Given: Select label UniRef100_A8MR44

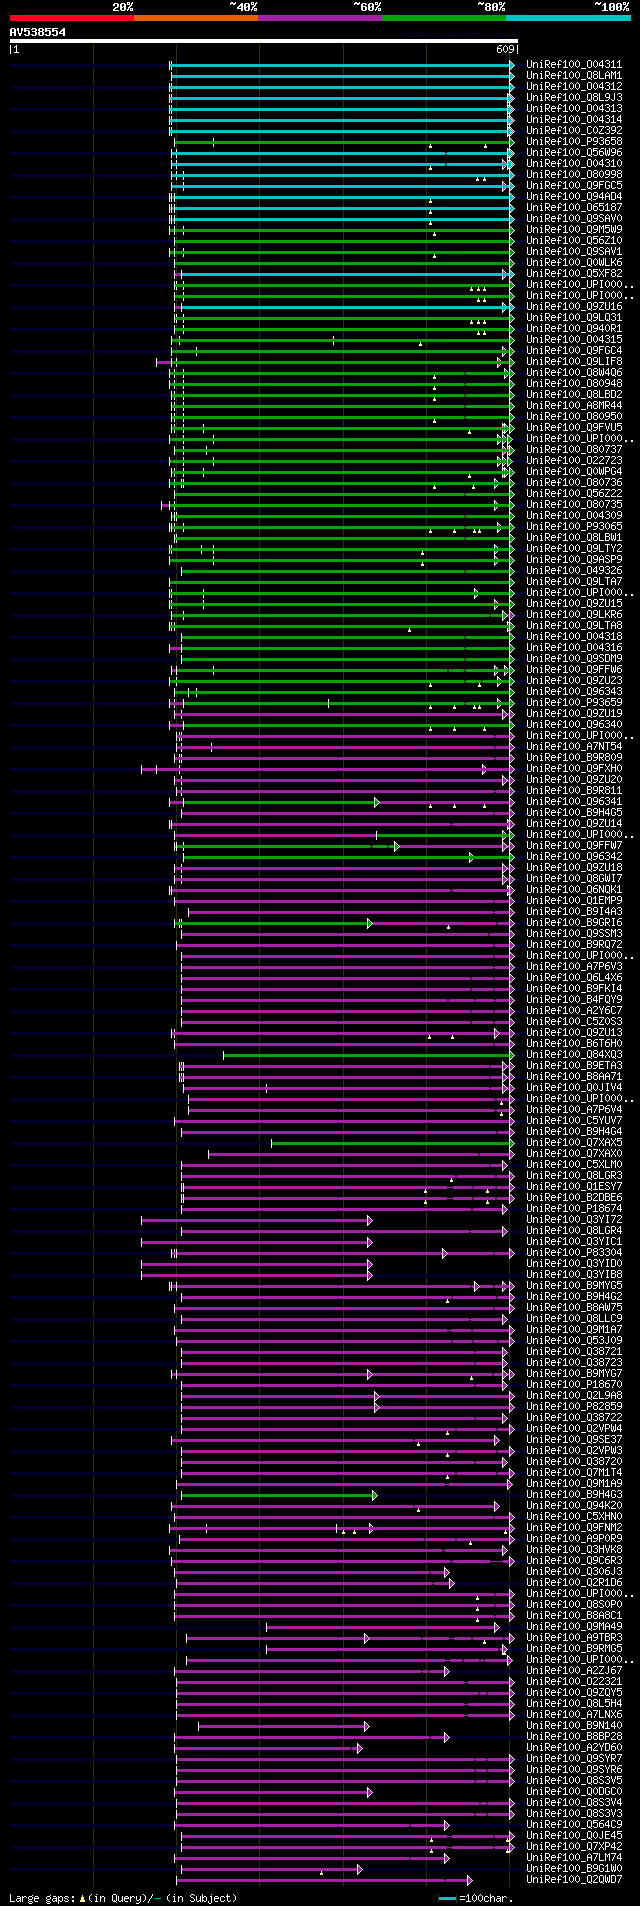Looking at the screenshot, I should [x=574, y=406].
